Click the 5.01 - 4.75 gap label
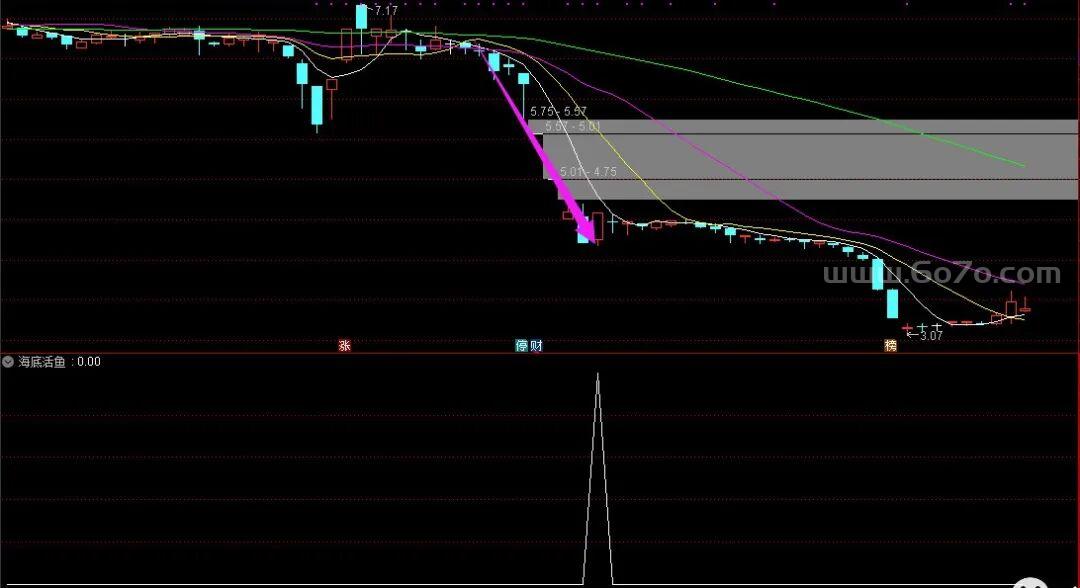Viewport: 1080px width, 588px height. 589,171
